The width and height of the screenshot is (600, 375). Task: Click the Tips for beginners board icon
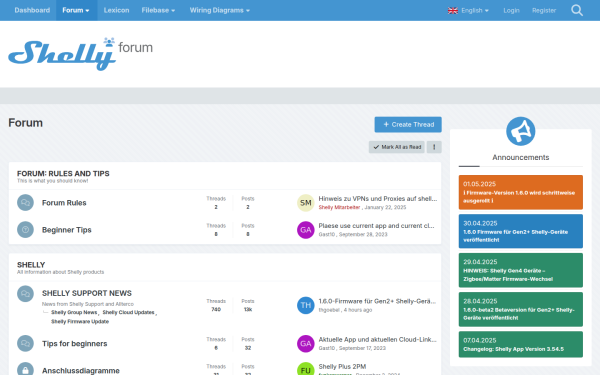pyautogui.click(x=25, y=343)
